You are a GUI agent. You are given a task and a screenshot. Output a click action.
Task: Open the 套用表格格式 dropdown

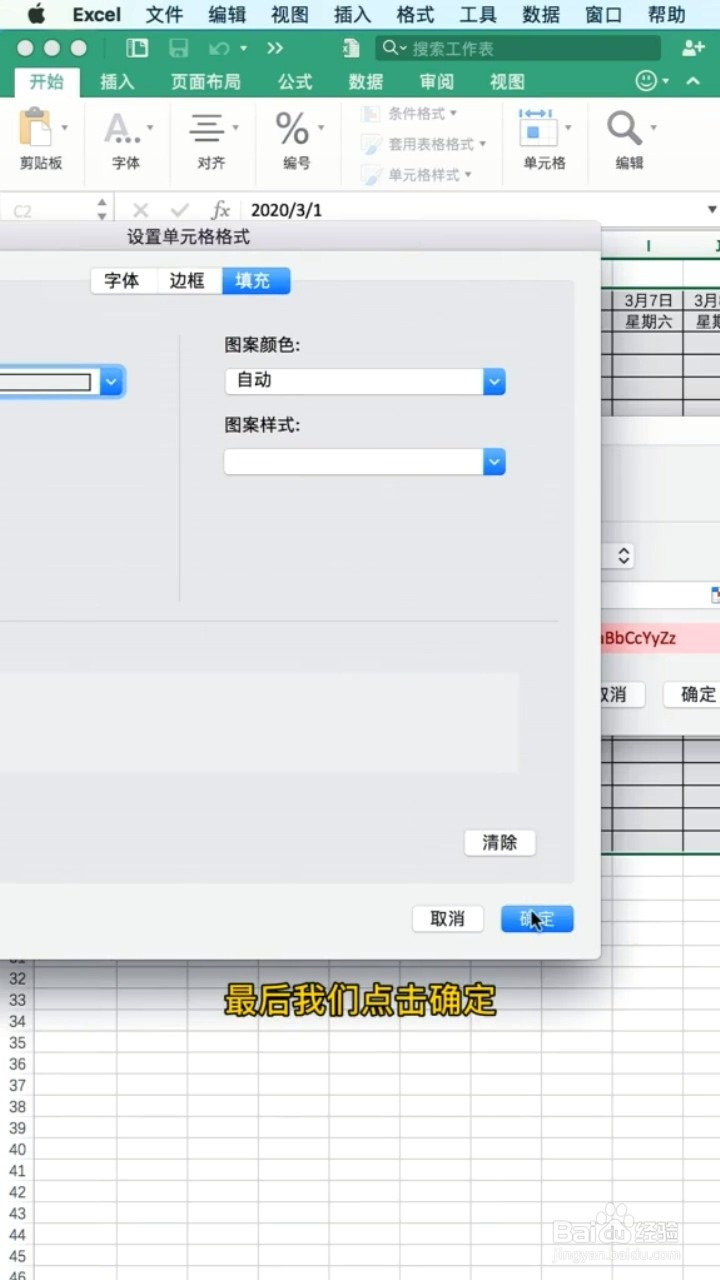click(423, 144)
